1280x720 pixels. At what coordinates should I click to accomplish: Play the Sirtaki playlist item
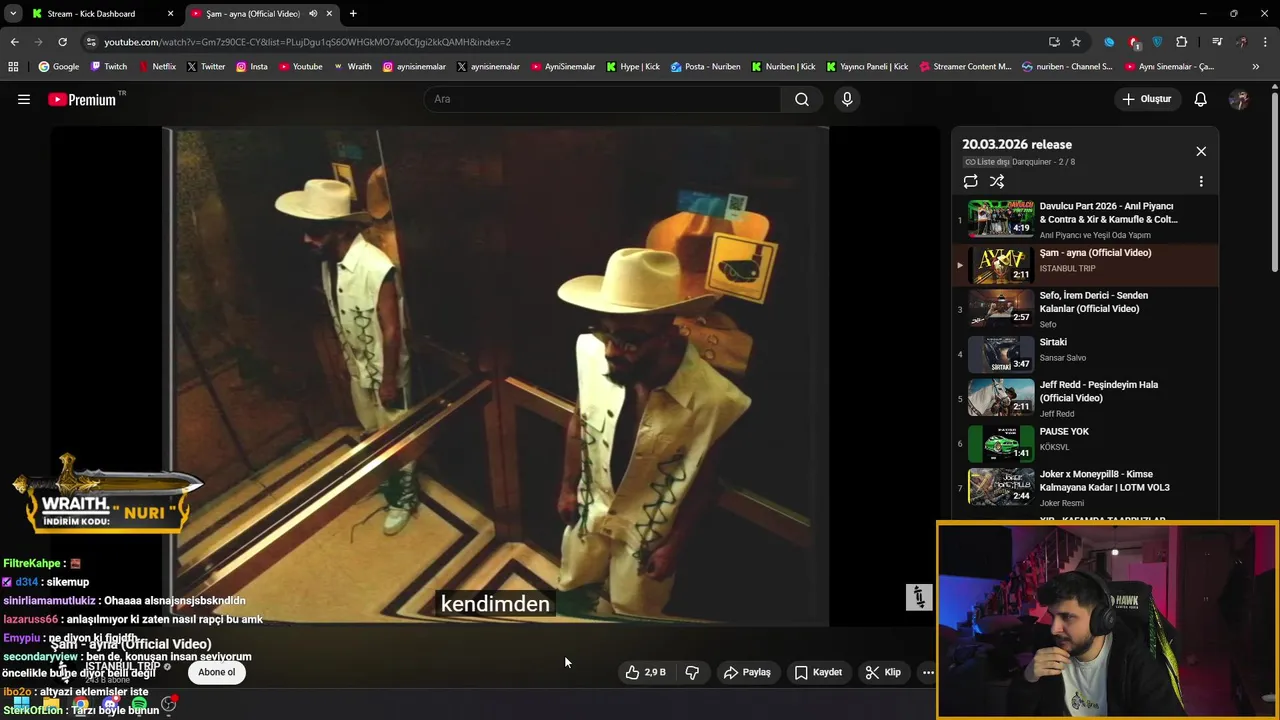(x=1084, y=354)
